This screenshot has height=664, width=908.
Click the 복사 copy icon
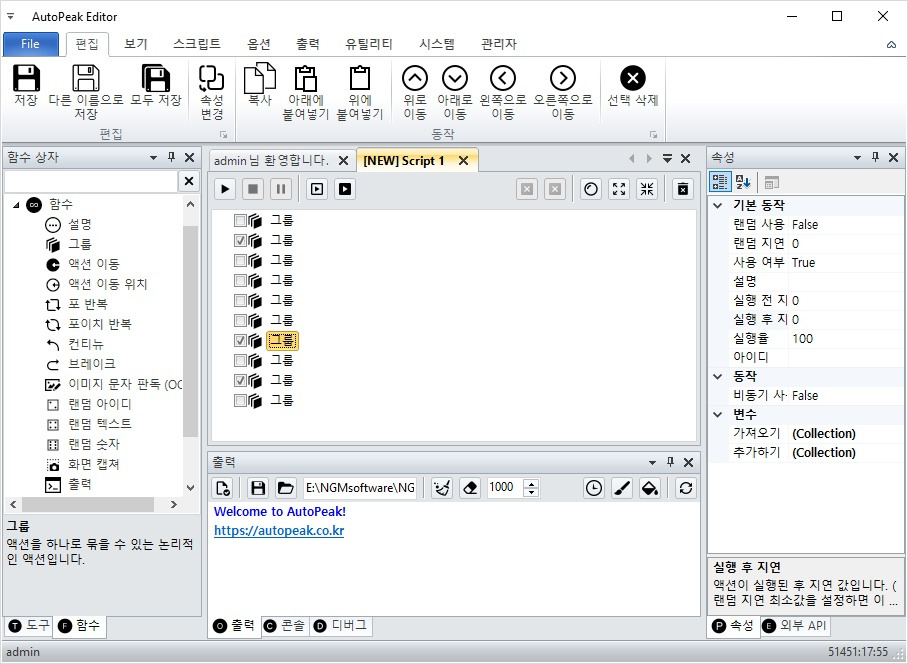pyautogui.click(x=259, y=78)
